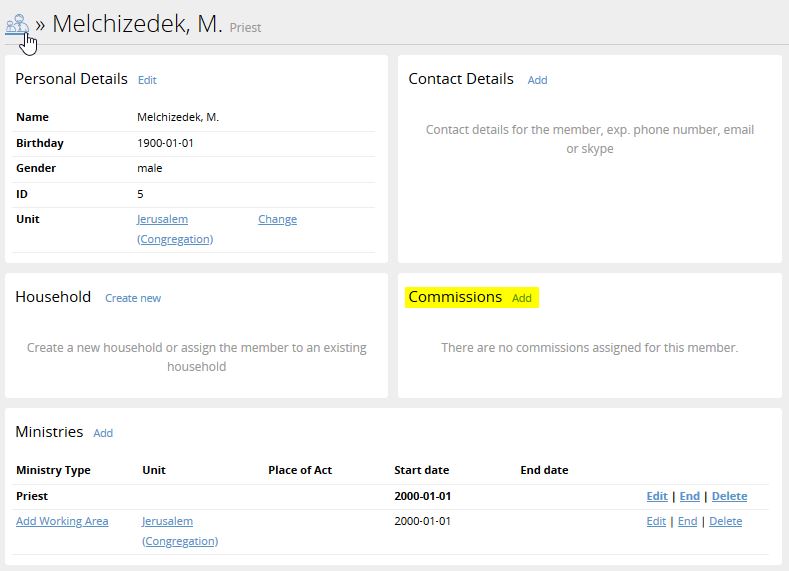The height and width of the screenshot is (571, 789).
Task: Click Add Working Area link
Action: (x=62, y=521)
